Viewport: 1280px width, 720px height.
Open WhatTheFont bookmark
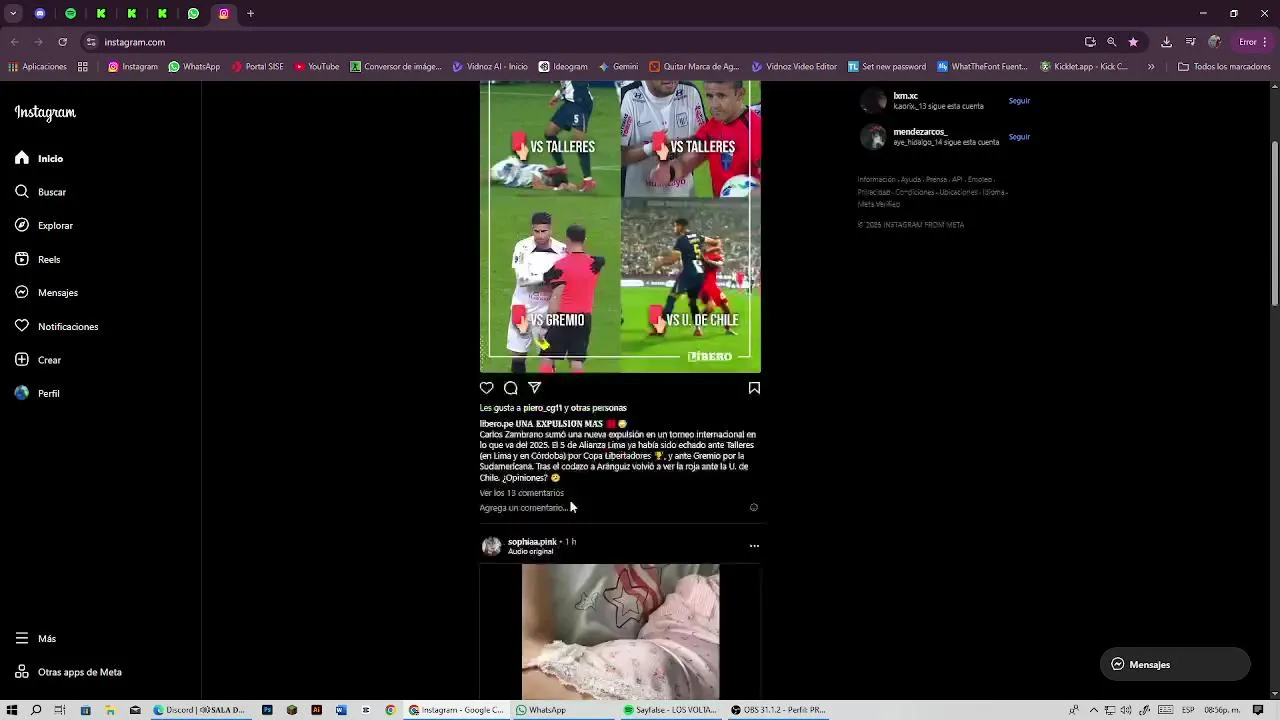tap(982, 67)
